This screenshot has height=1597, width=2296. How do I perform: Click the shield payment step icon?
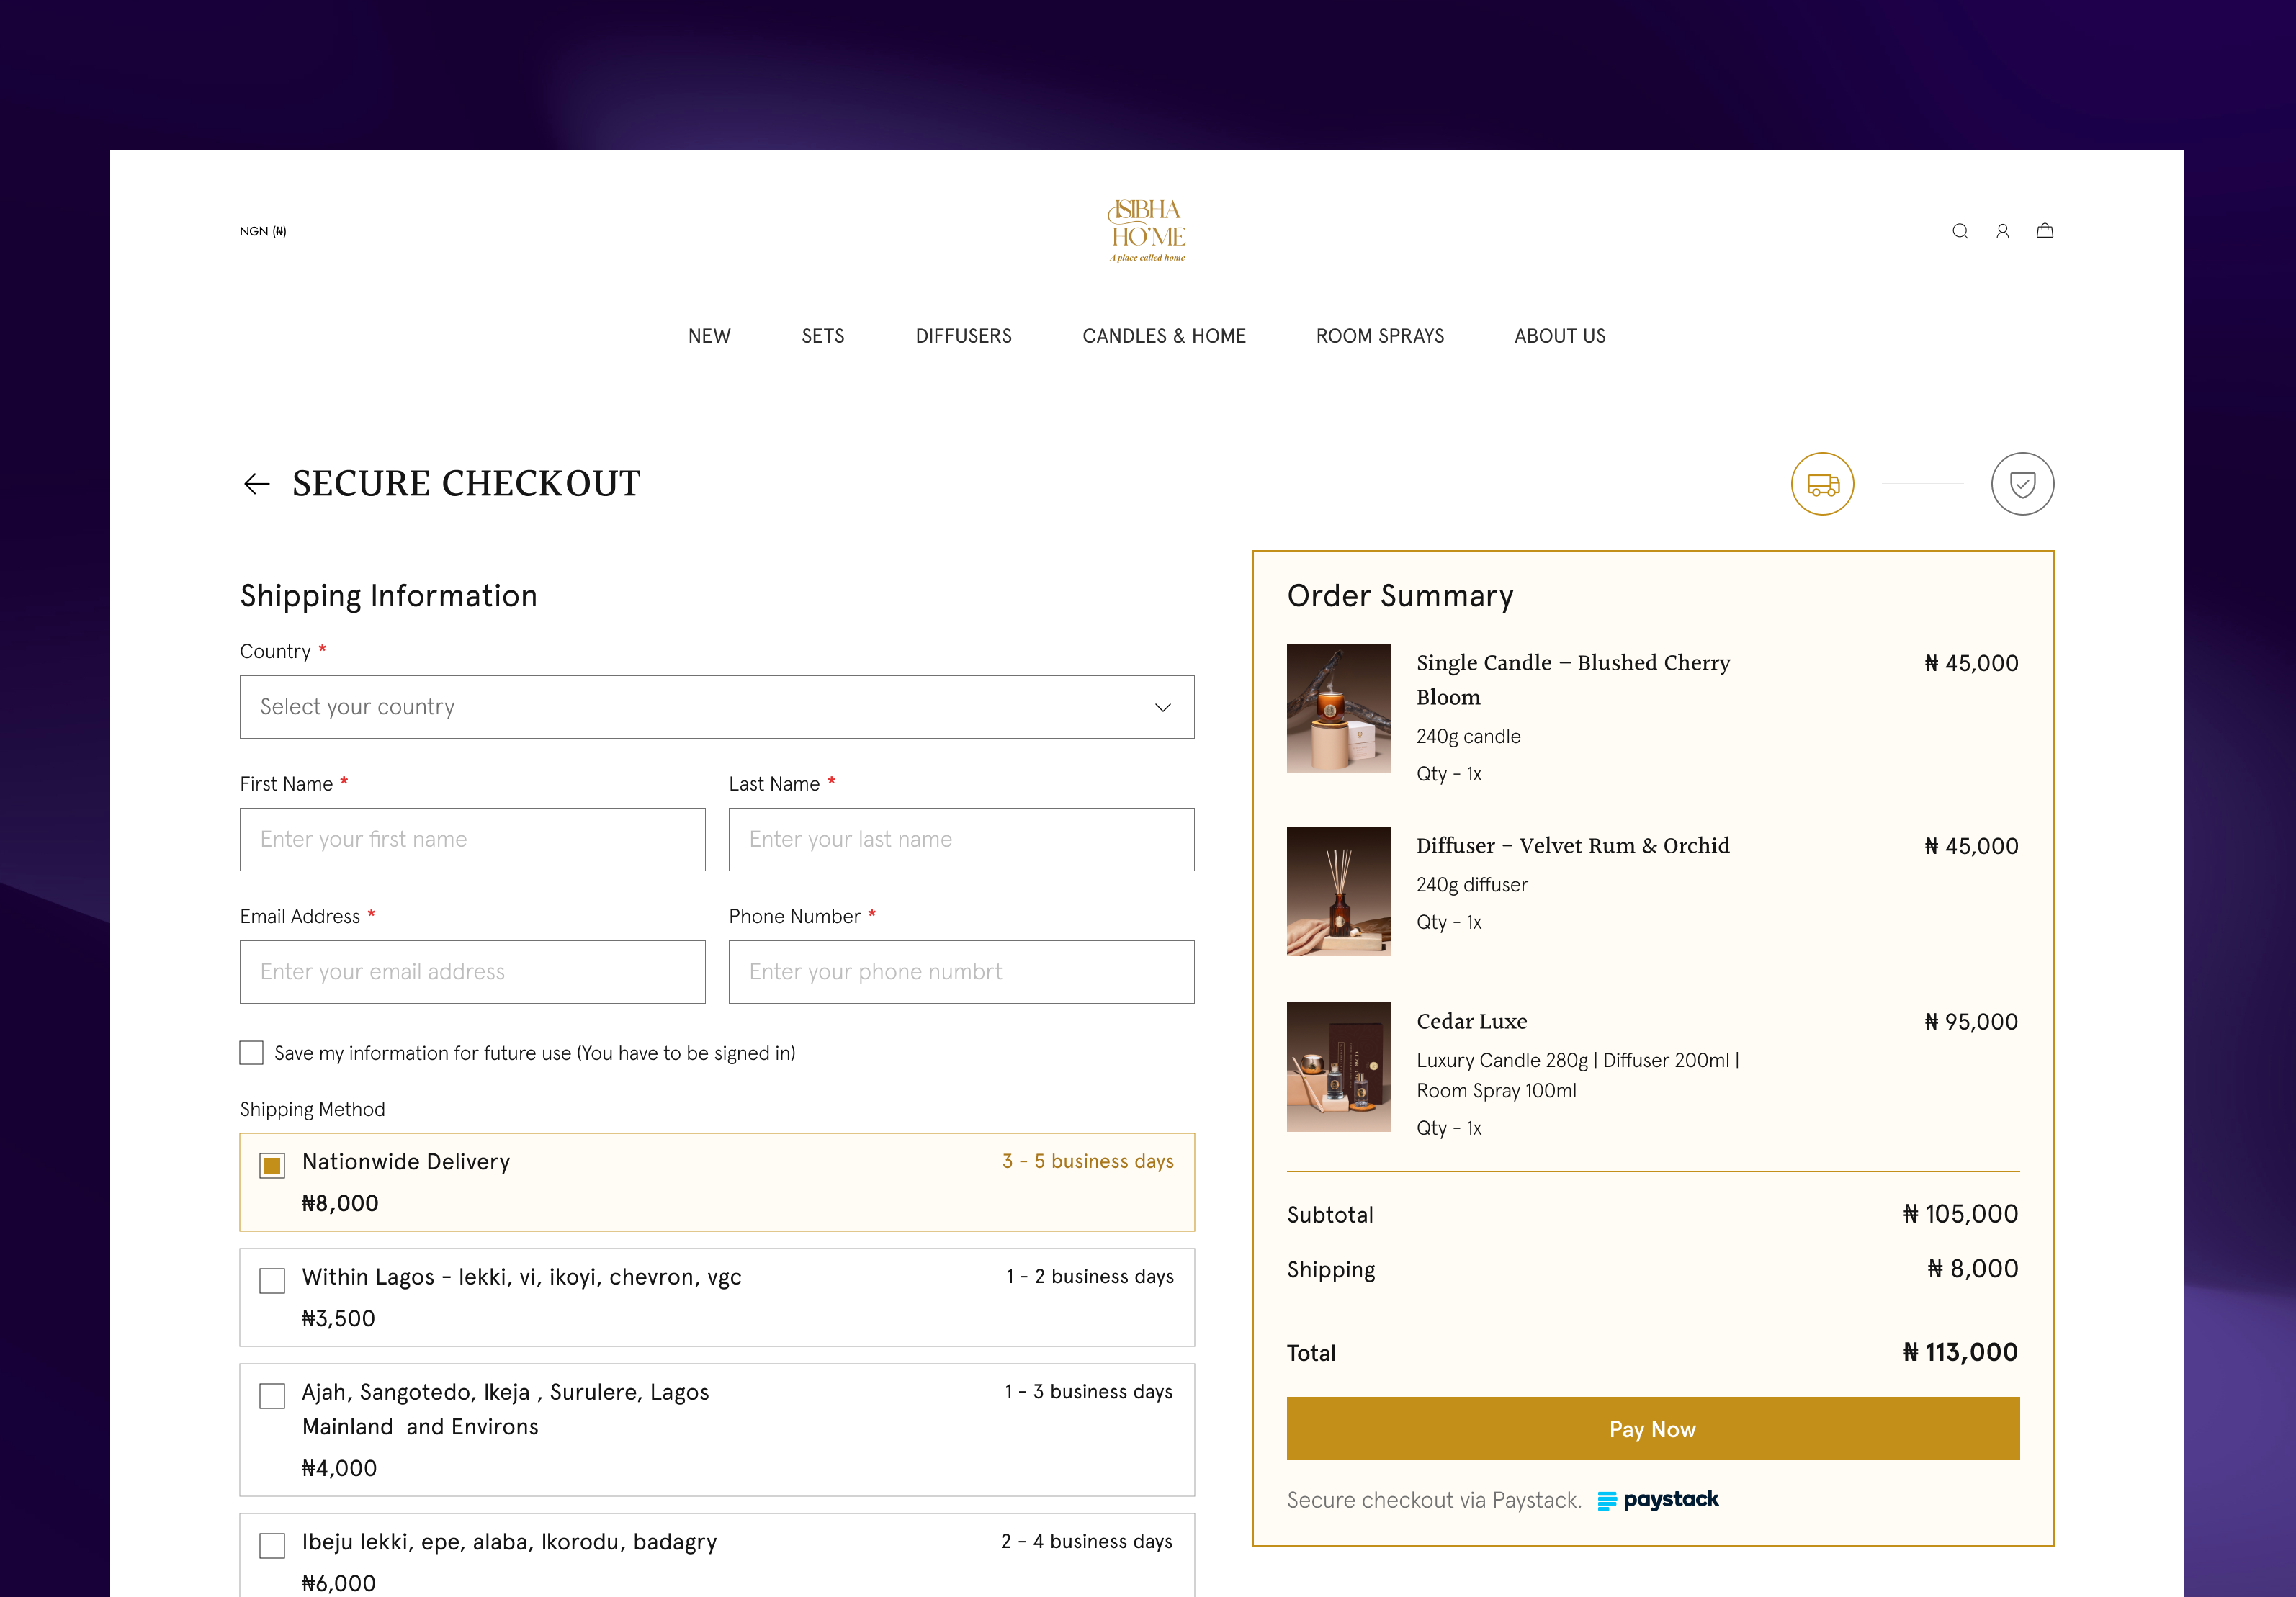[2022, 484]
